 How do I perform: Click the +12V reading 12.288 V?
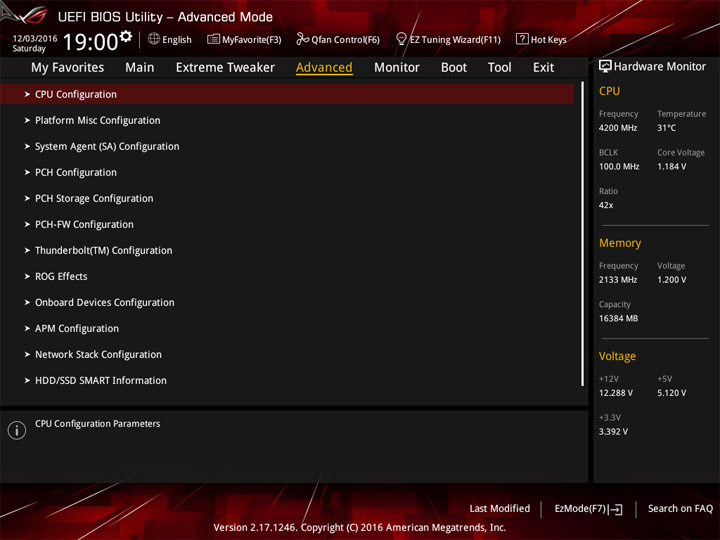pos(615,393)
